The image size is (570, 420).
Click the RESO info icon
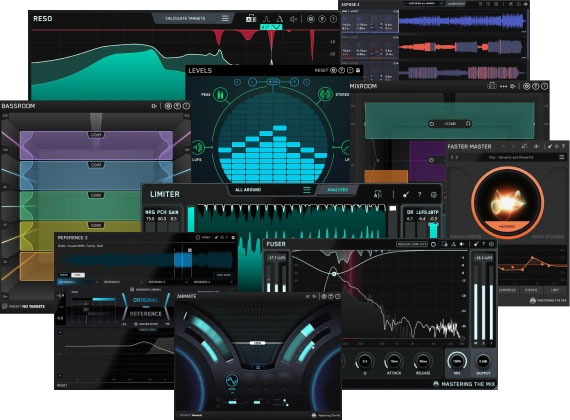coord(333,19)
